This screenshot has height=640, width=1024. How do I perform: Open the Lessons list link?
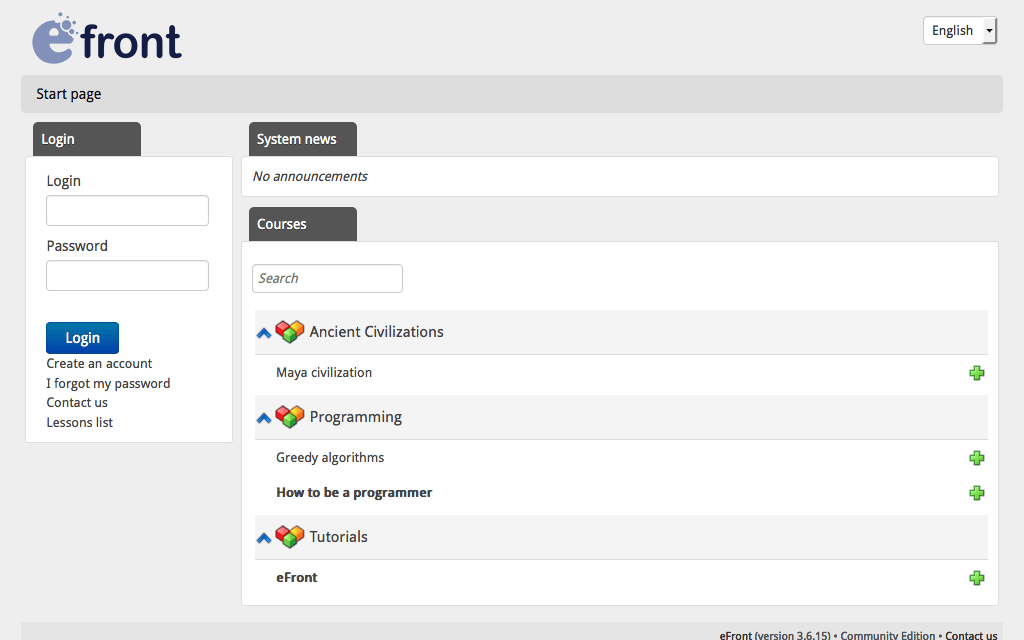tap(79, 422)
